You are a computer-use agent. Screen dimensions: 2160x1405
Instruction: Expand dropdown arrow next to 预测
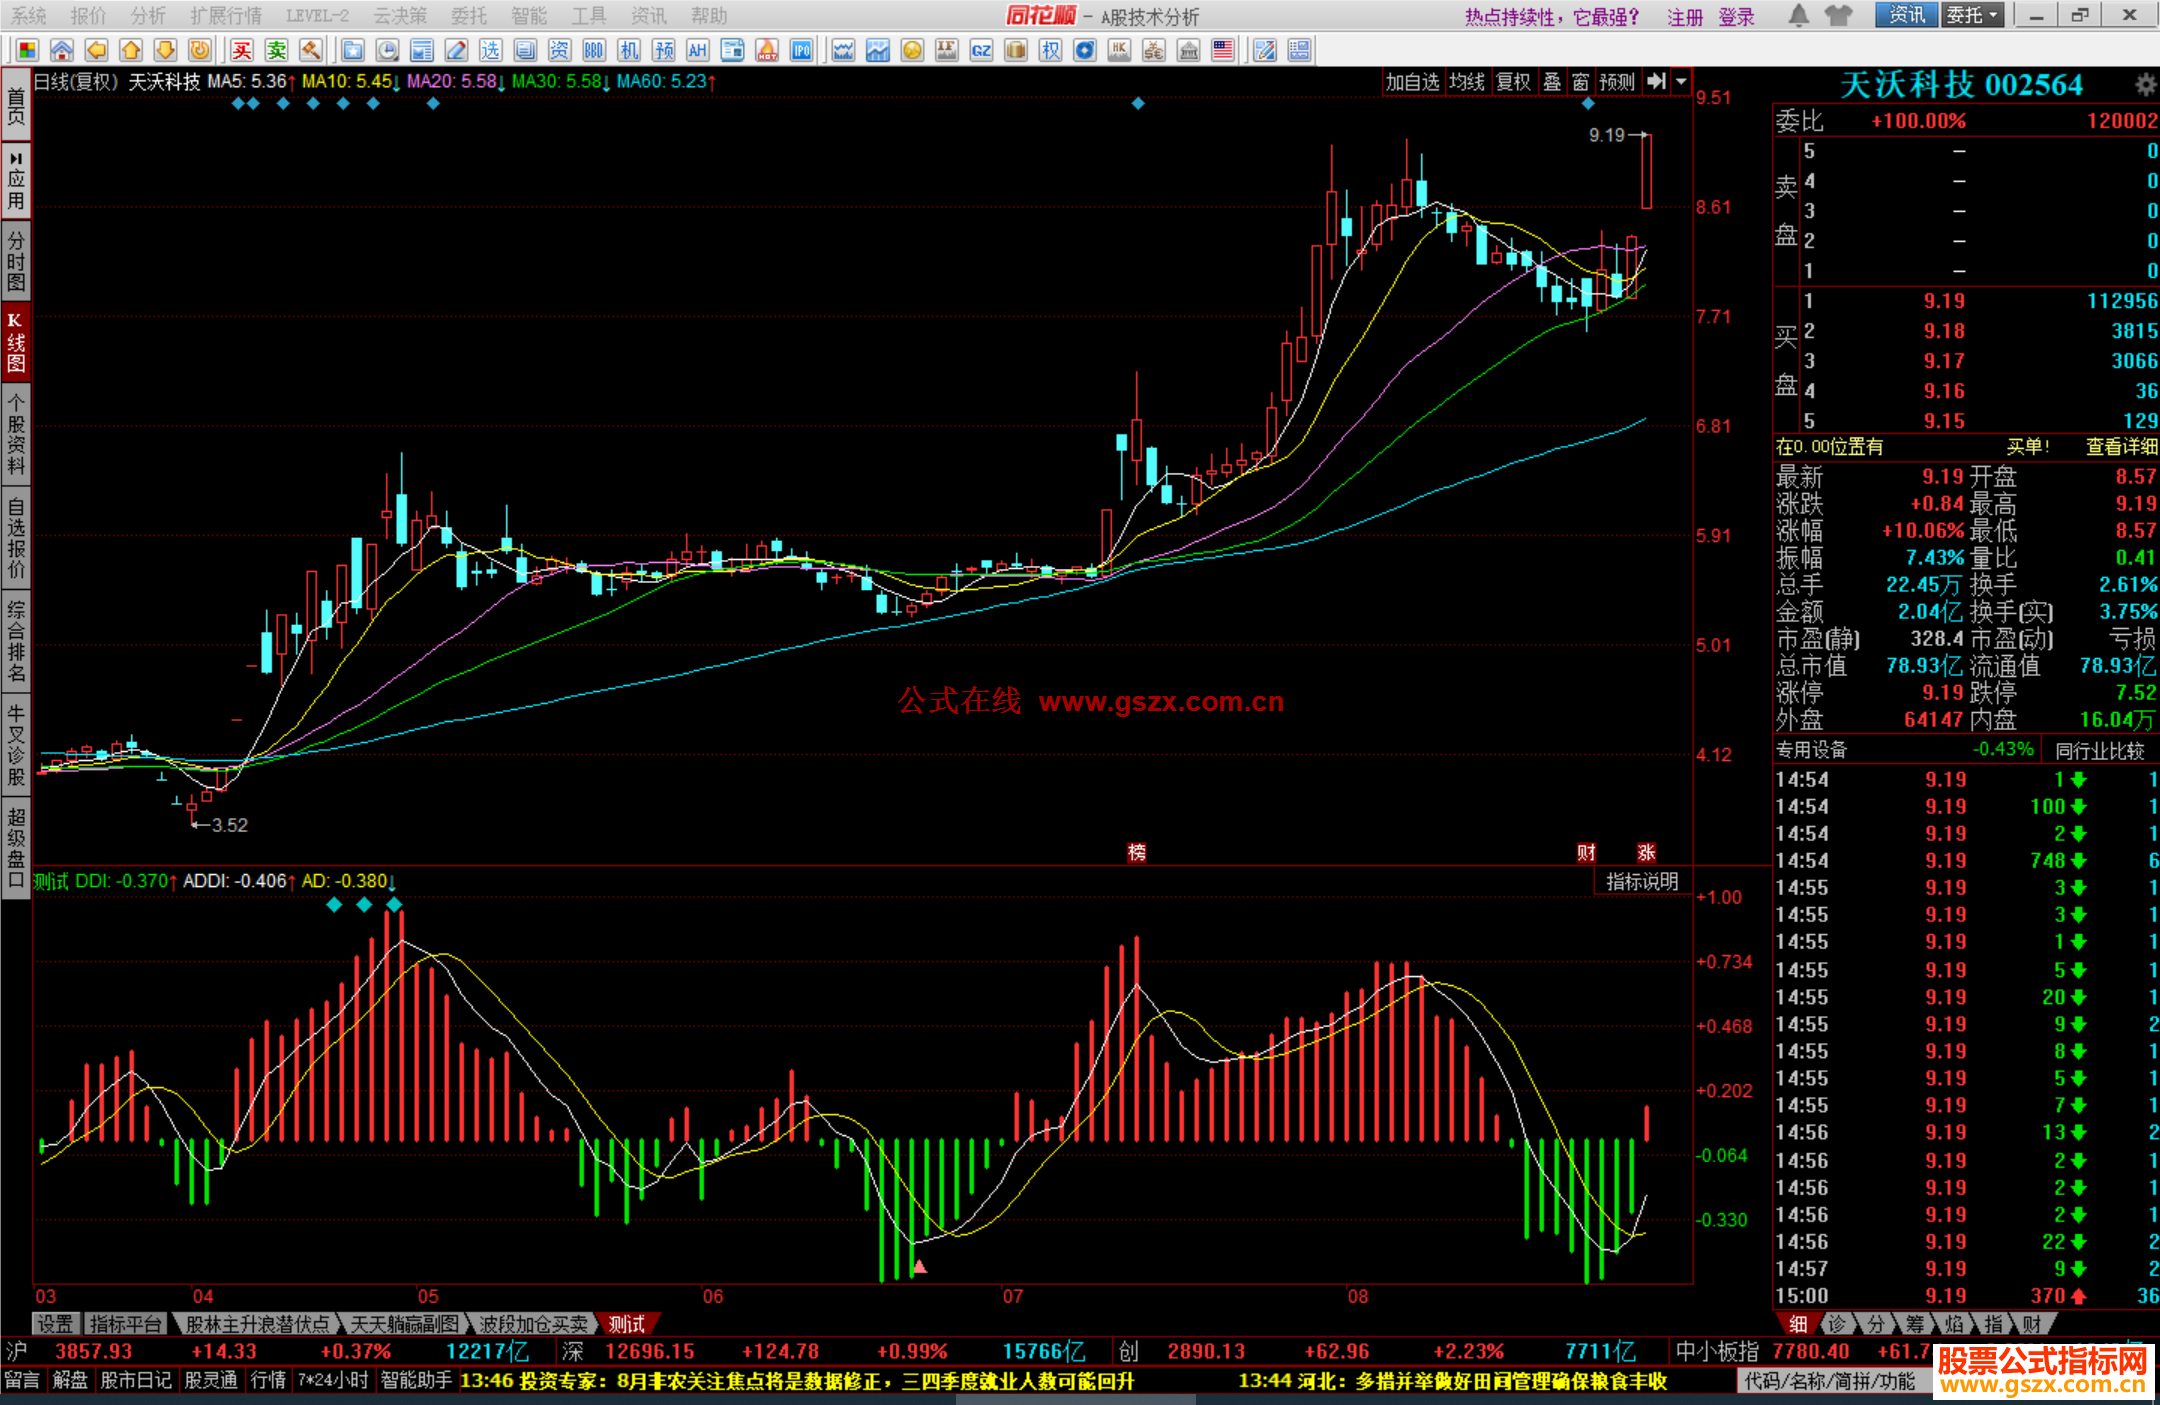pyautogui.click(x=1681, y=82)
